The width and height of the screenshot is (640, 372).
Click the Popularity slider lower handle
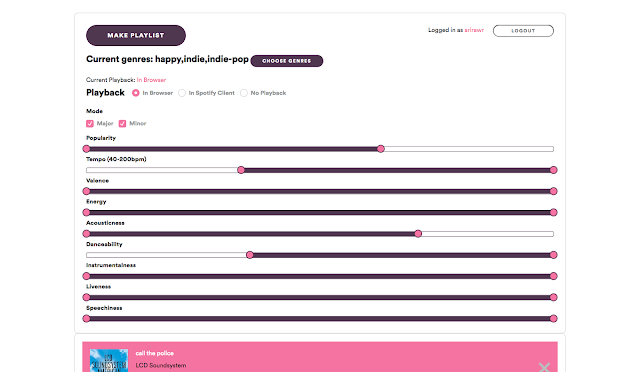tap(87, 149)
